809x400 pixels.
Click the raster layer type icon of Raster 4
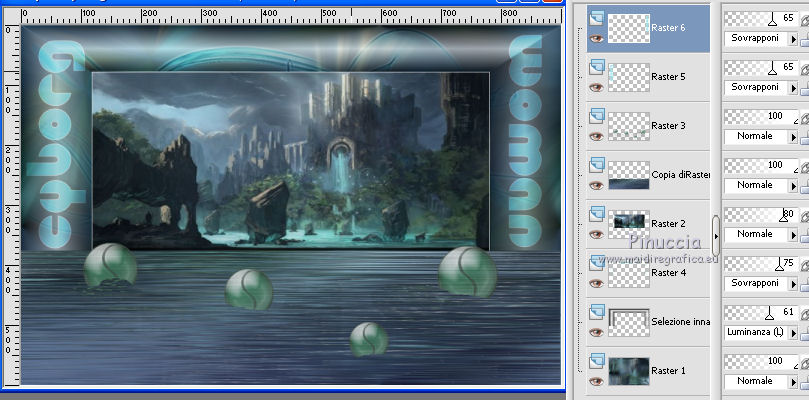(x=597, y=262)
